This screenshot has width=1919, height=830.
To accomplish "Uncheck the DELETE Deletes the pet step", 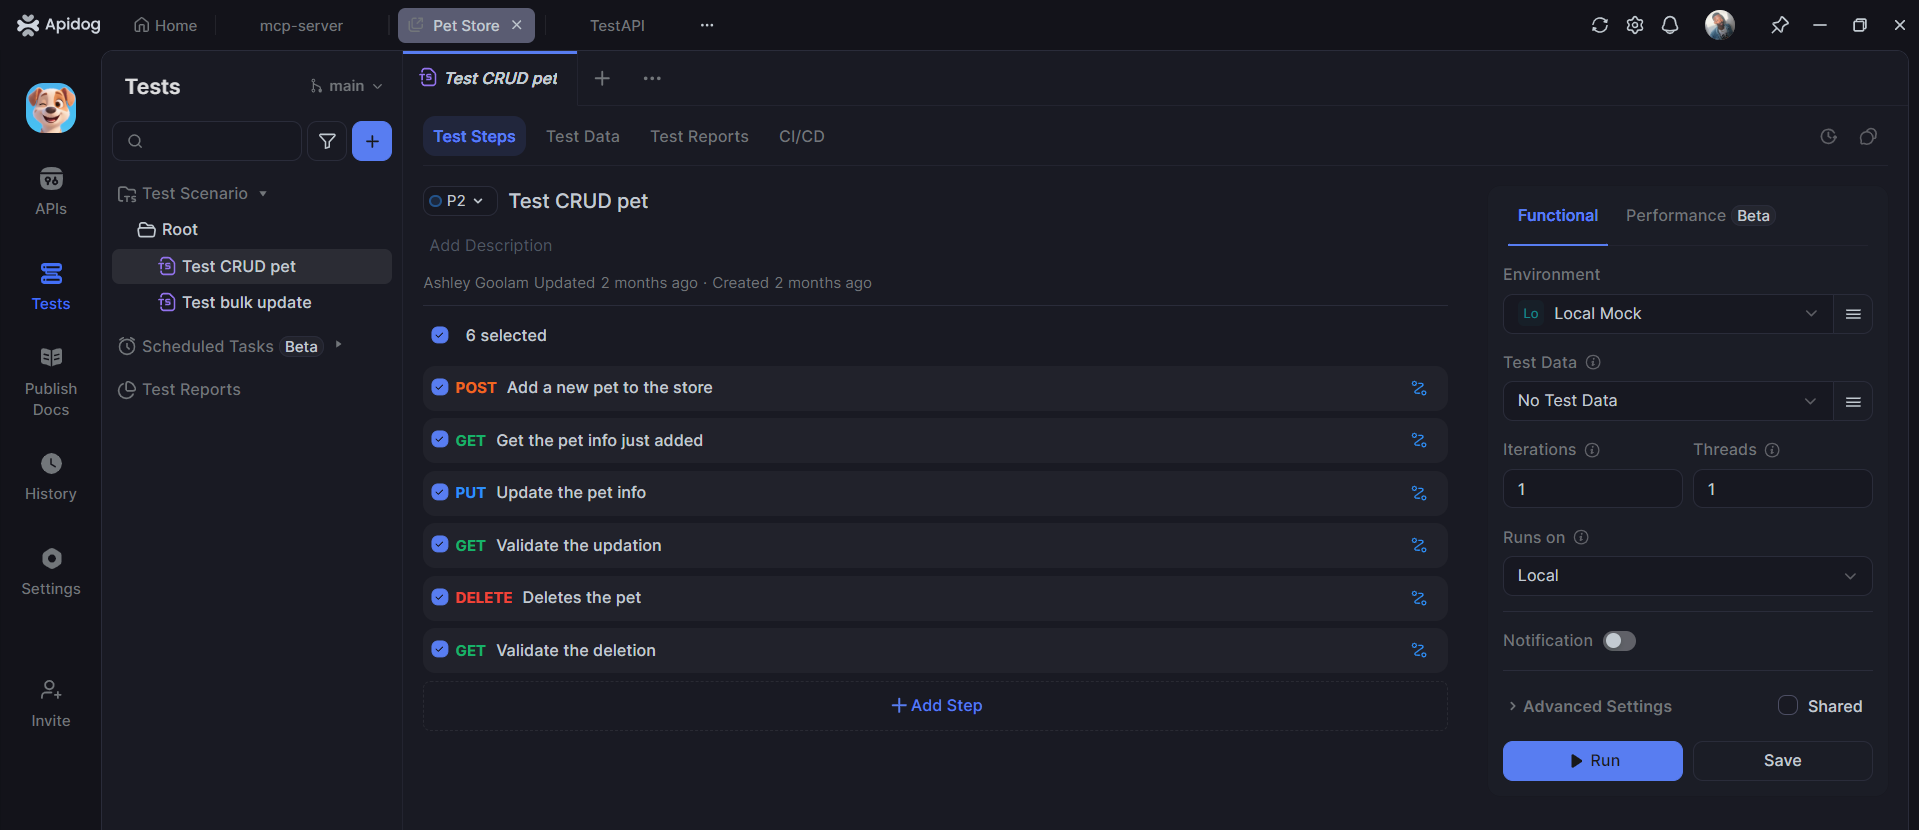I will pos(440,597).
